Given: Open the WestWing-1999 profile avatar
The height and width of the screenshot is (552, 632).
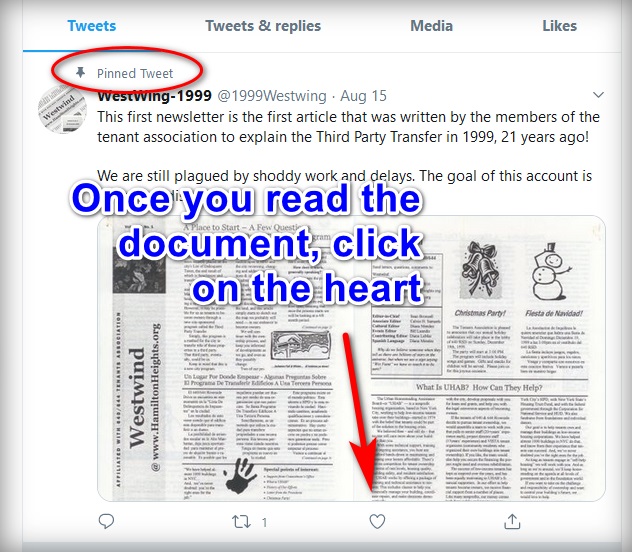Looking at the screenshot, I should coord(62,109).
